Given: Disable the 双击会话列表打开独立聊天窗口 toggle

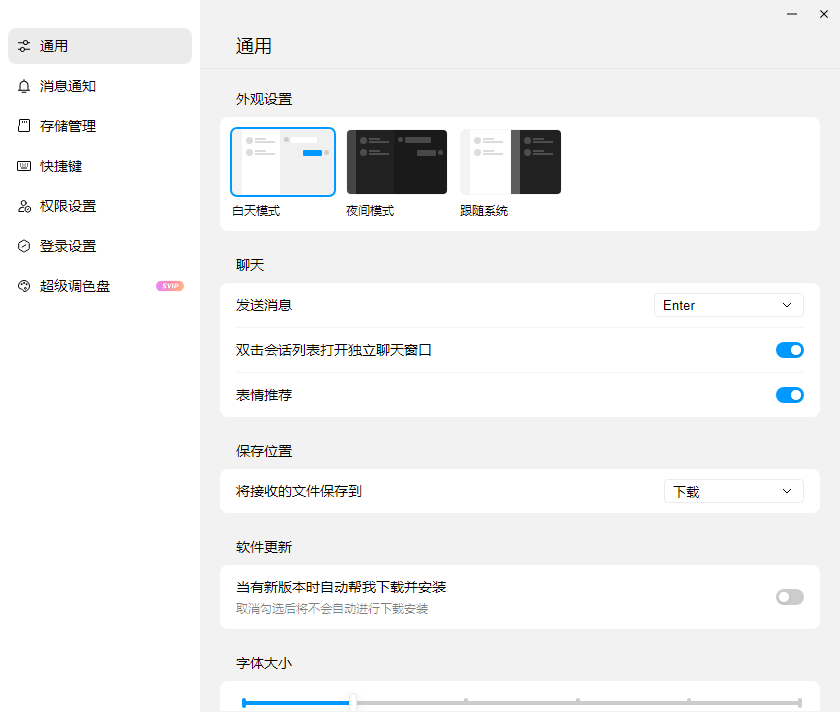Looking at the screenshot, I should [x=790, y=350].
